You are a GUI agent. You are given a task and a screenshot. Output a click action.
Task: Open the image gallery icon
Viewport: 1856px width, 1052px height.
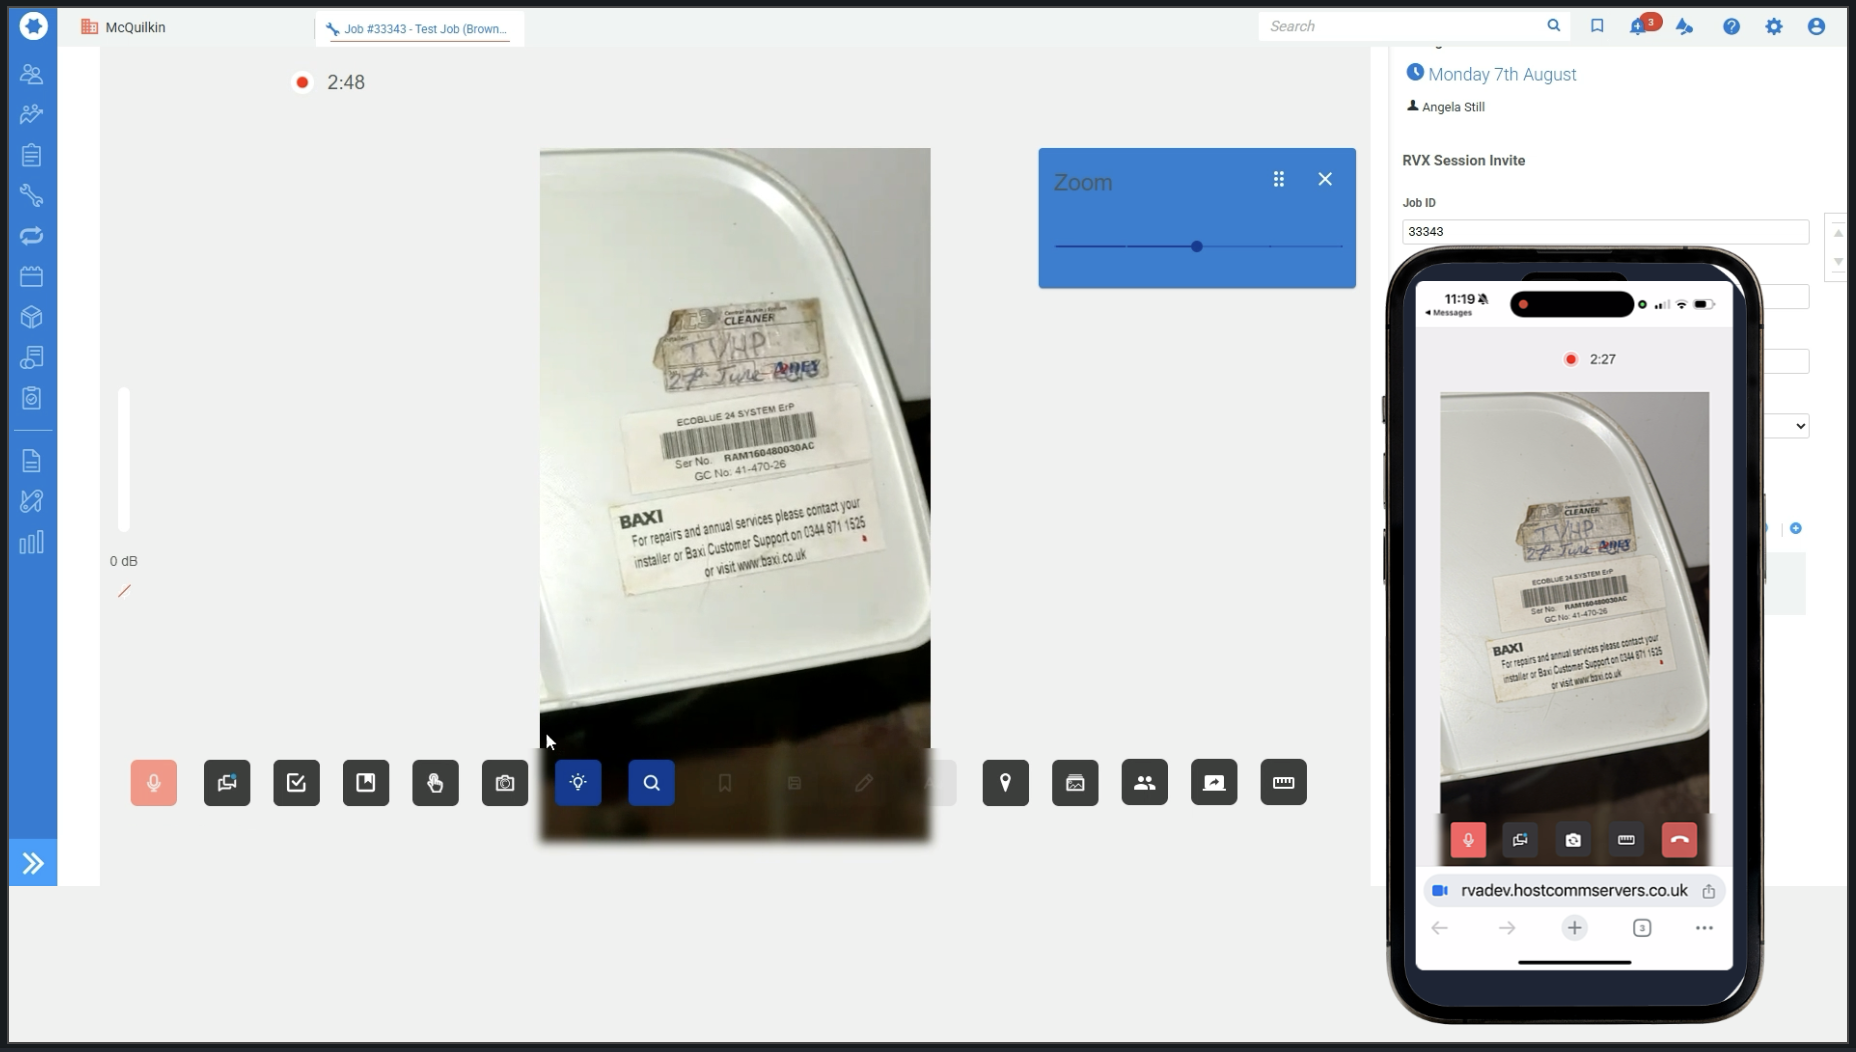1075,783
